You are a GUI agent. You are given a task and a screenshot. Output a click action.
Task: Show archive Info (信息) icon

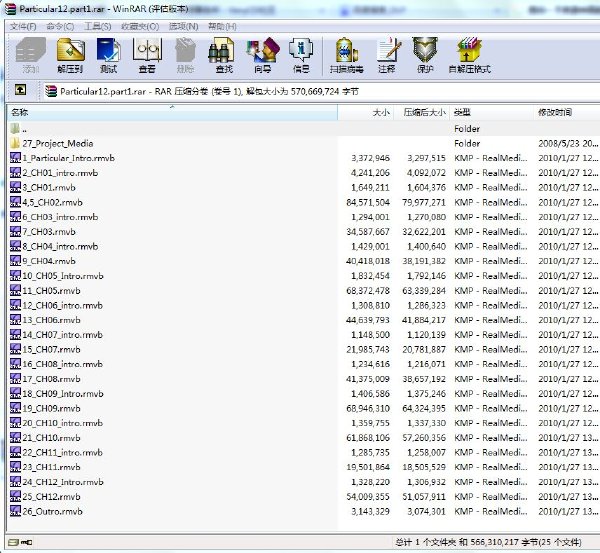[301, 55]
